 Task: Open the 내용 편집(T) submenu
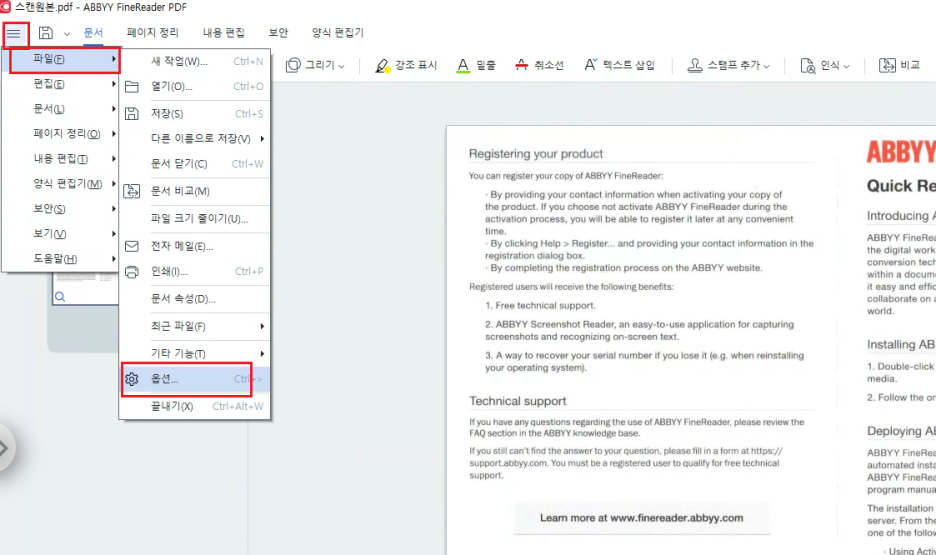60,159
